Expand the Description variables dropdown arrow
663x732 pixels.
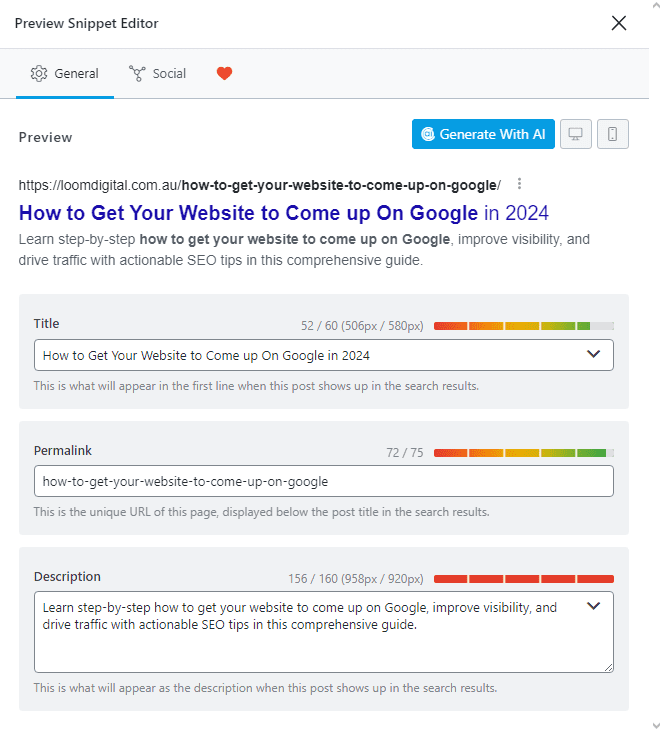[x=593, y=606]
